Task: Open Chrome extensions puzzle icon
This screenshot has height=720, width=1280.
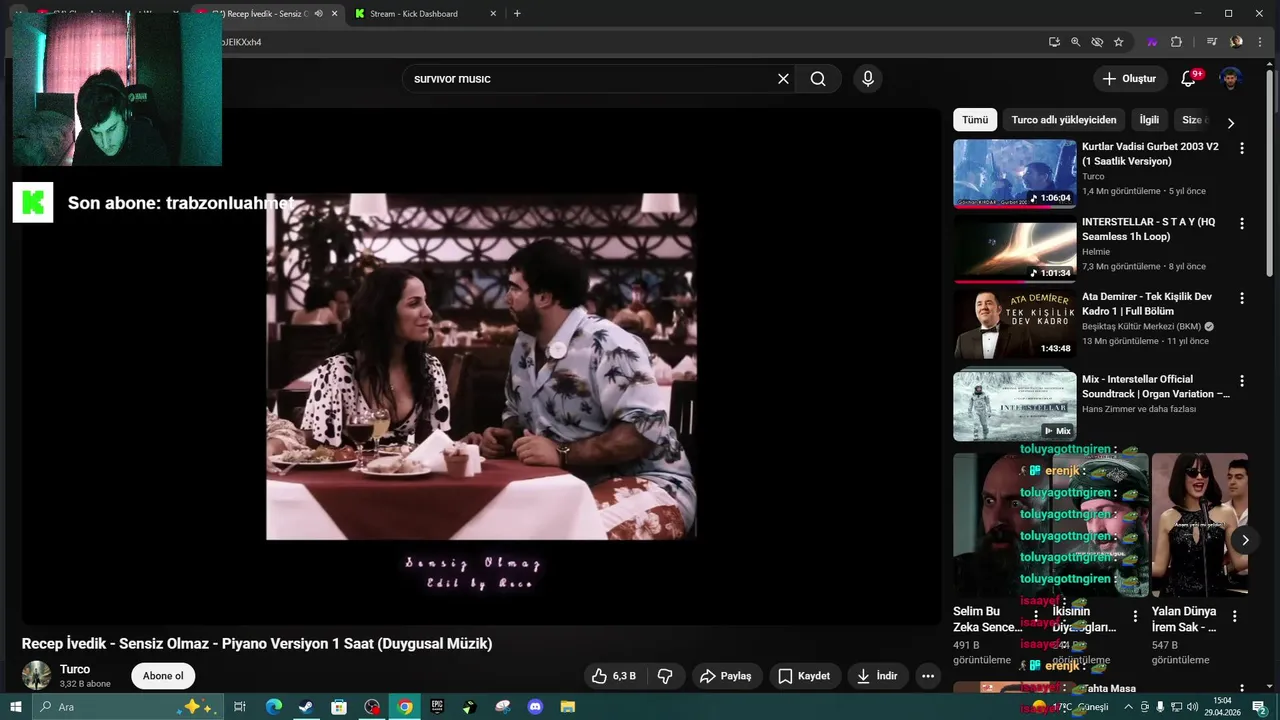Action: tap(1176, 42)
